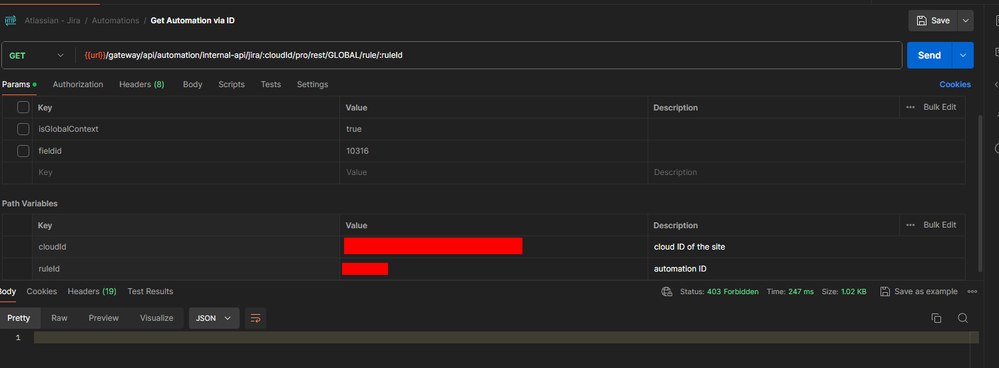The height and width of the screenshot is (368, 999).
Task: Click Save as example
Action: (919, 292)
